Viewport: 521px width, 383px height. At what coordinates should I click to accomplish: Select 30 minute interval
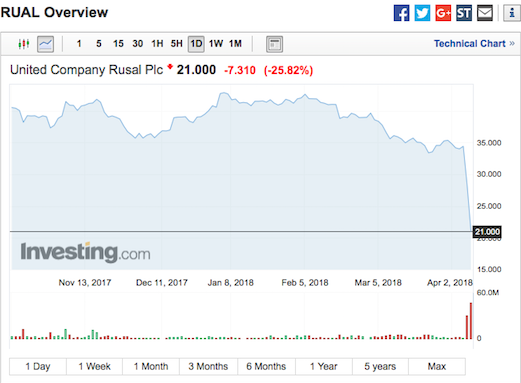click(138, 44)
